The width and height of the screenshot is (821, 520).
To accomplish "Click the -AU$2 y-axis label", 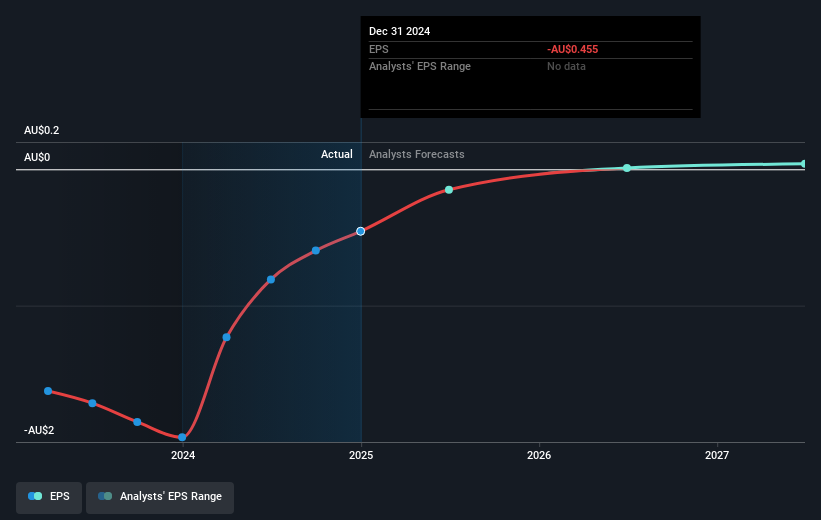I will tap(39, 430).
